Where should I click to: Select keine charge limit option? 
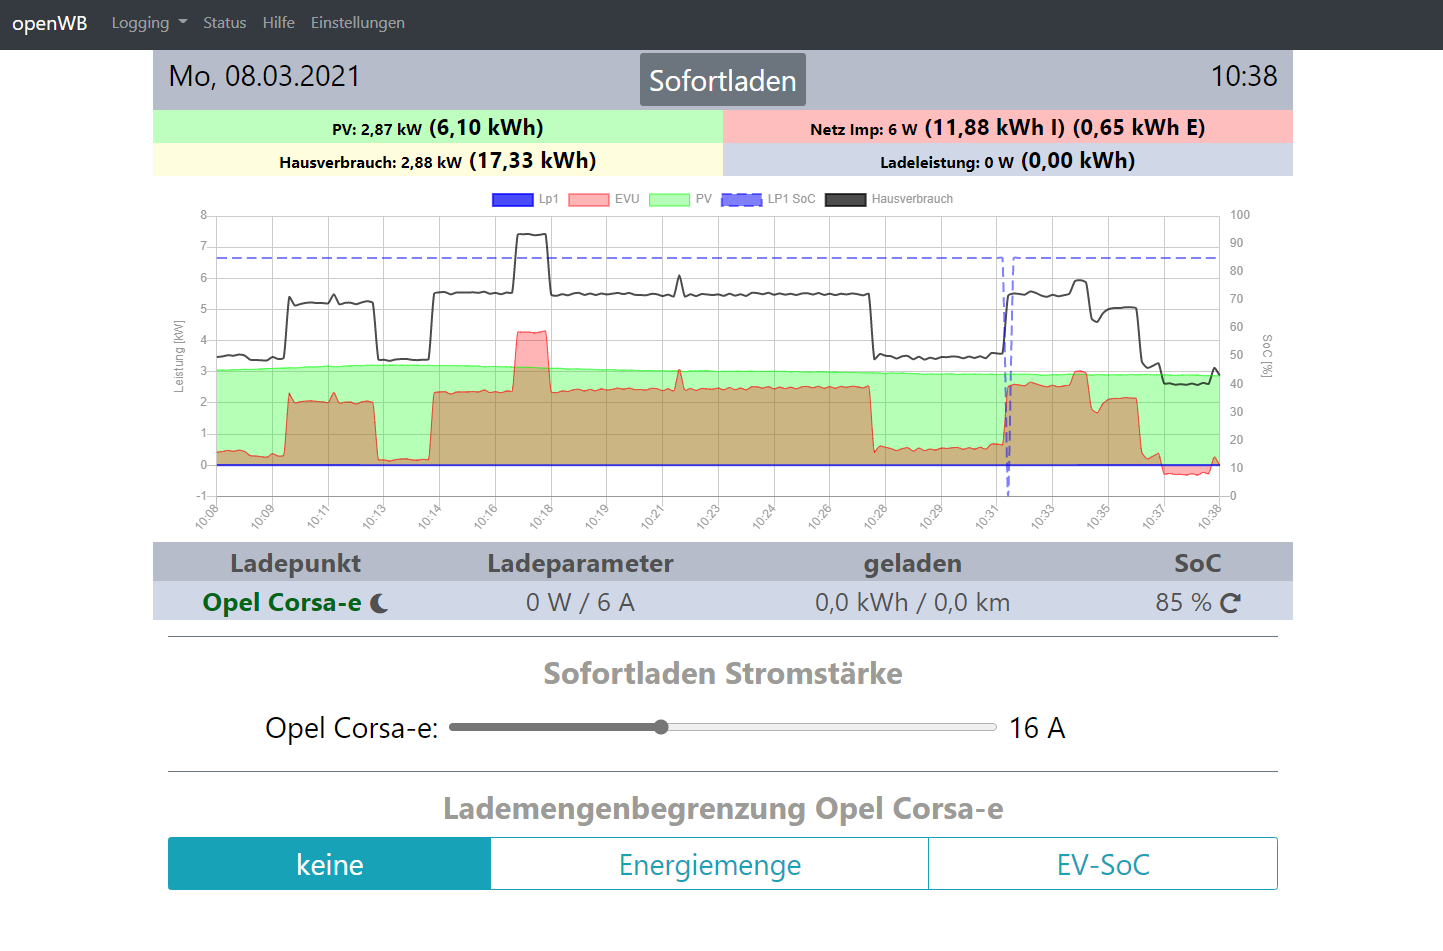pyautogui.click(x=329, y=864)
